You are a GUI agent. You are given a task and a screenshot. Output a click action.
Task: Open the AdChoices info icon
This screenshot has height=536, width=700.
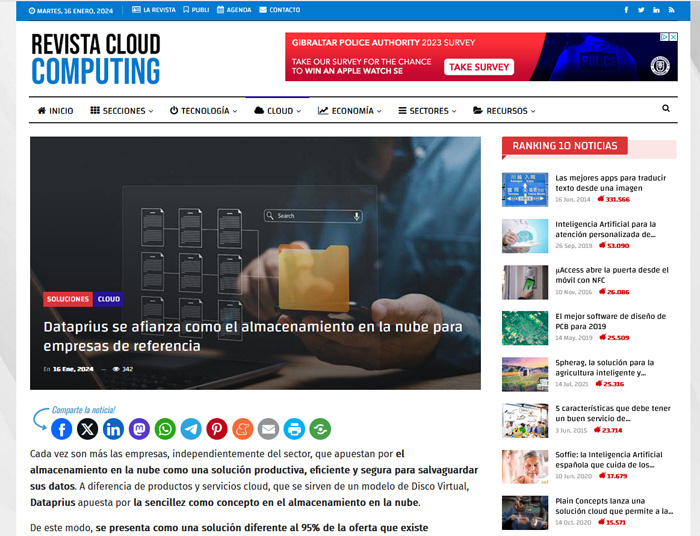tap(664, 37)
